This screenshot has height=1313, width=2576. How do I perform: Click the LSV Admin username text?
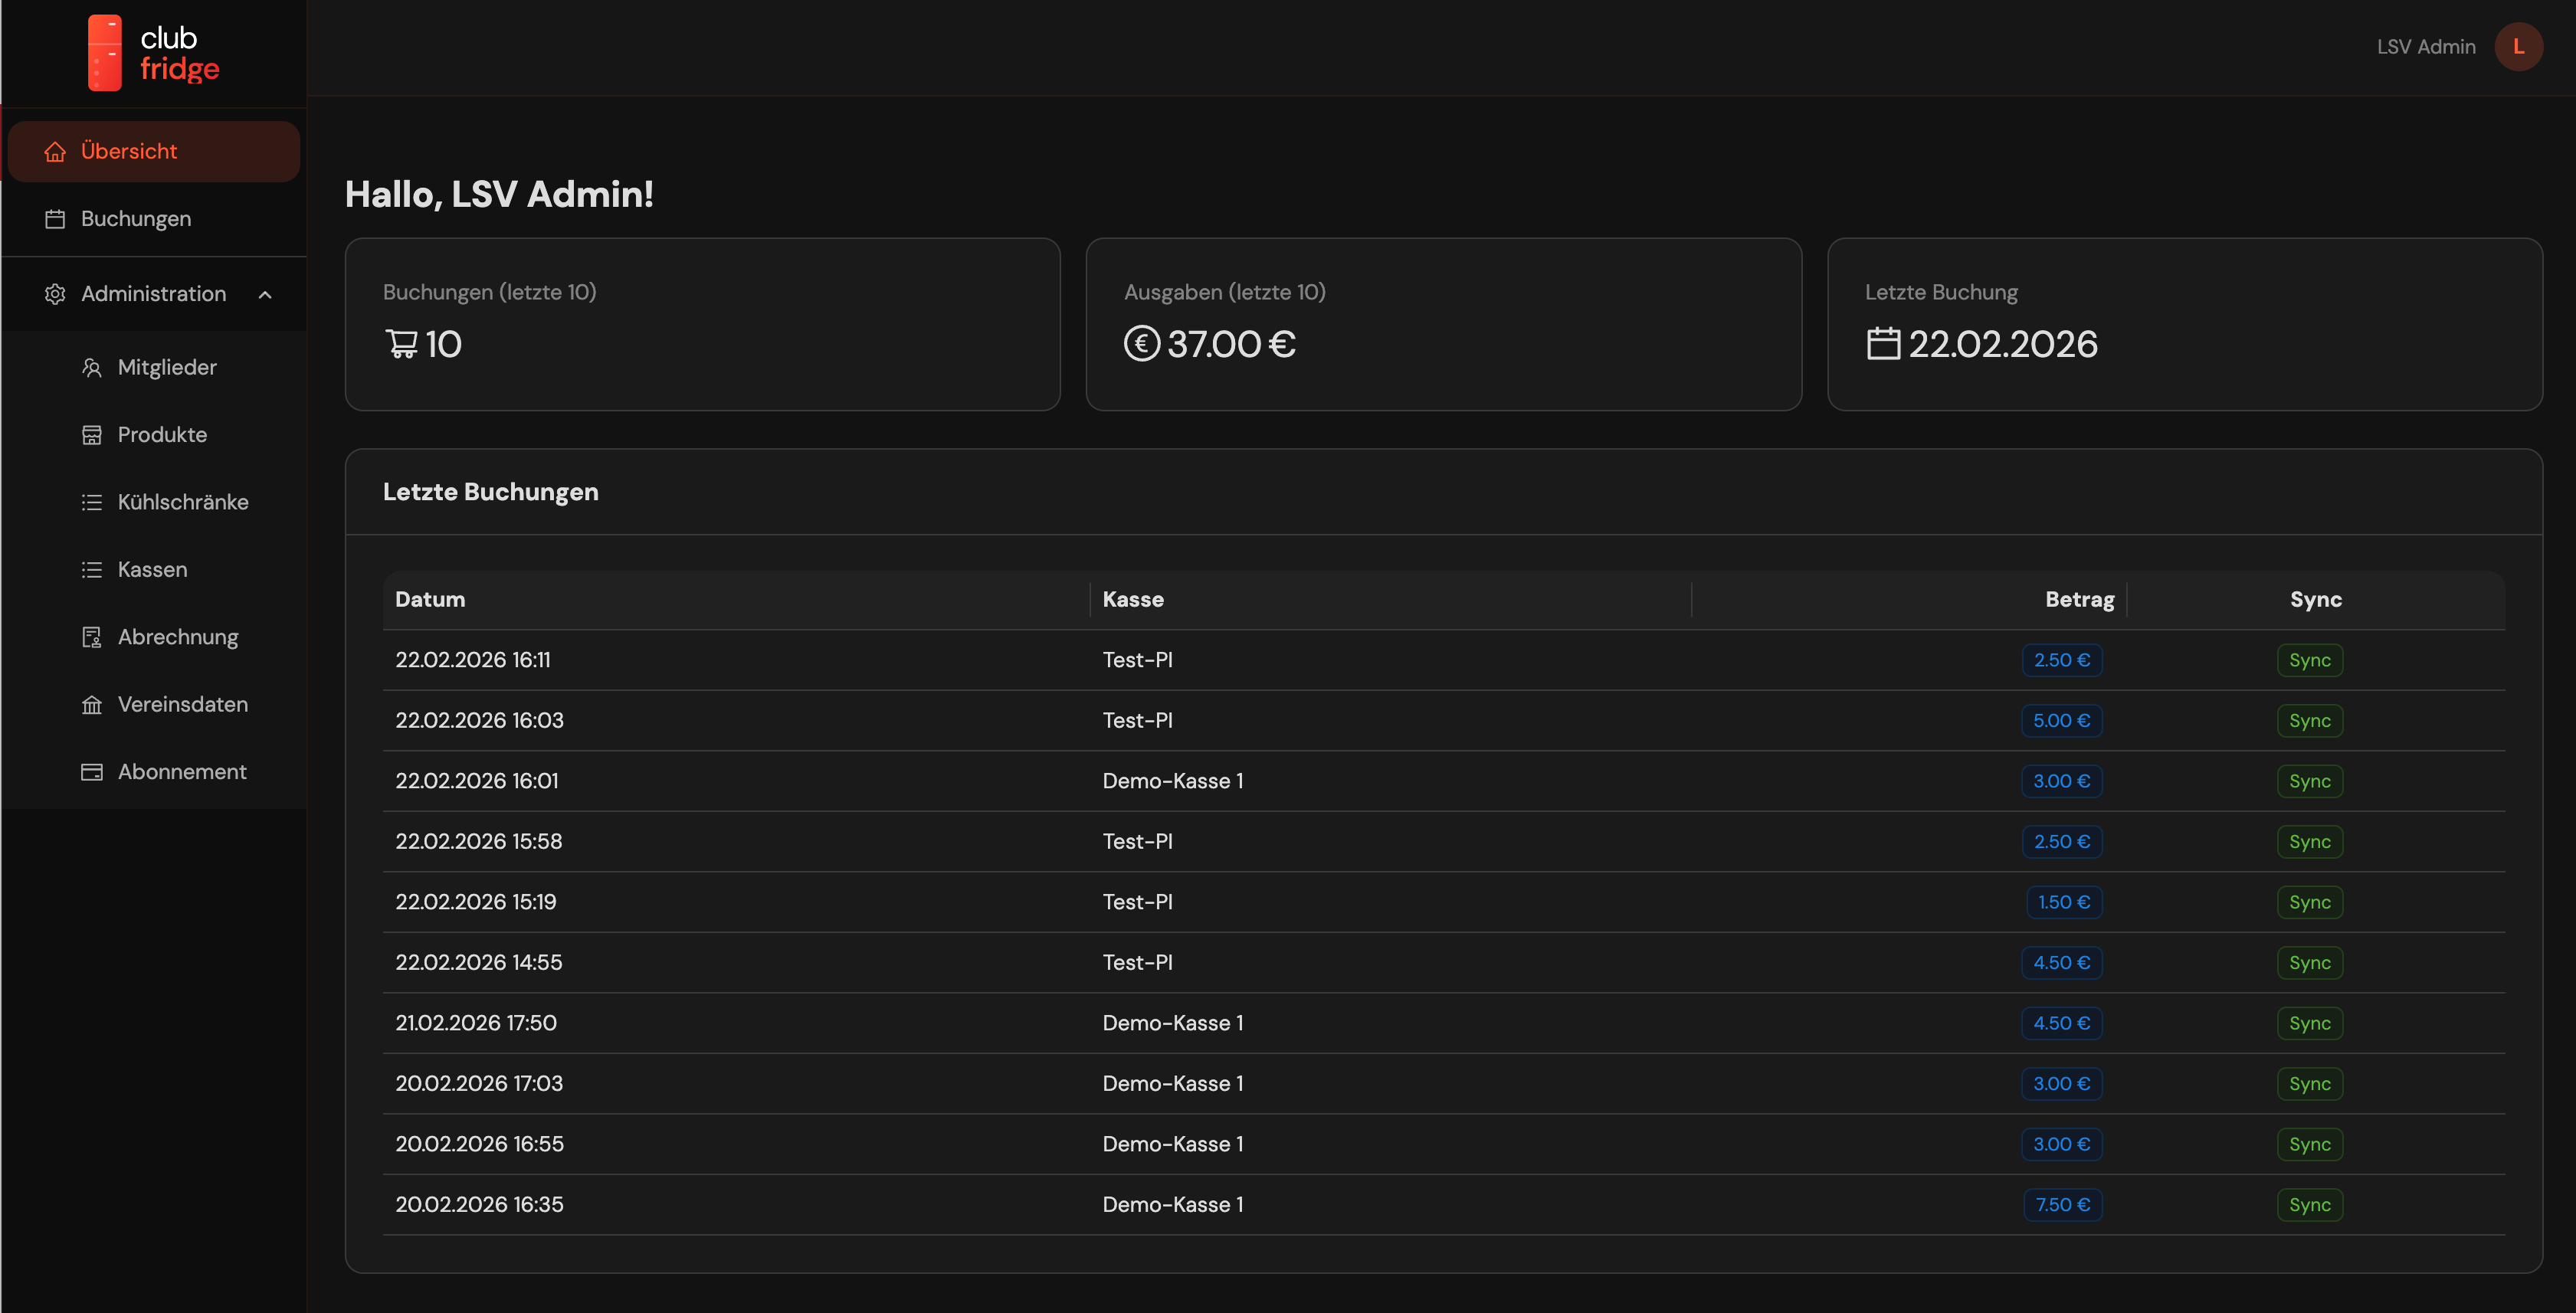[x=2426, y=47]
